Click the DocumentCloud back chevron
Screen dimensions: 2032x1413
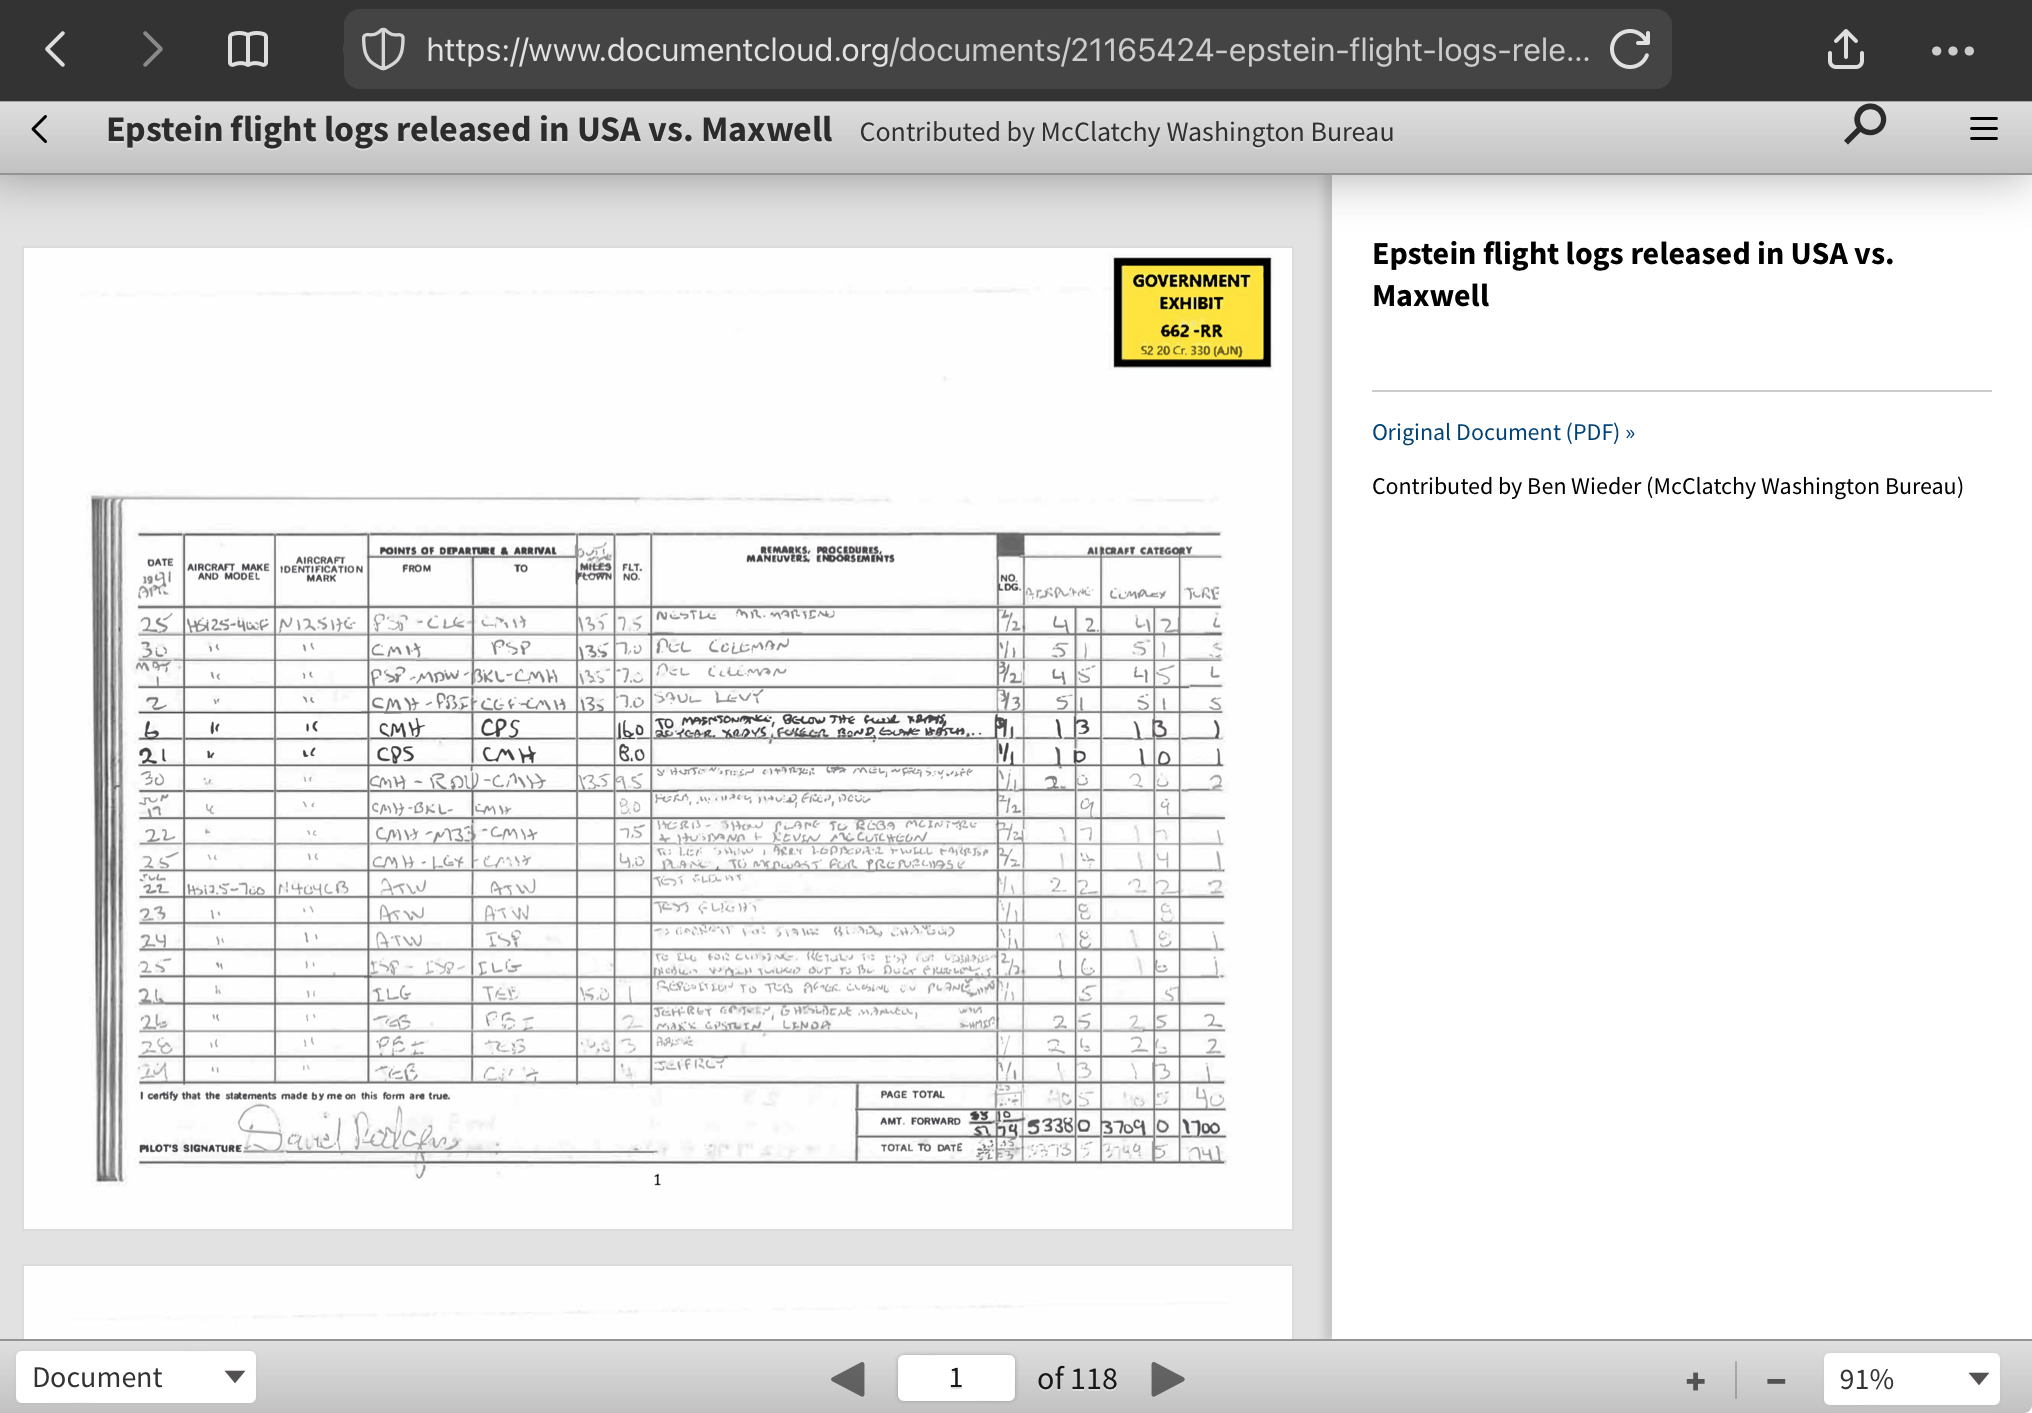coord(40,129)
